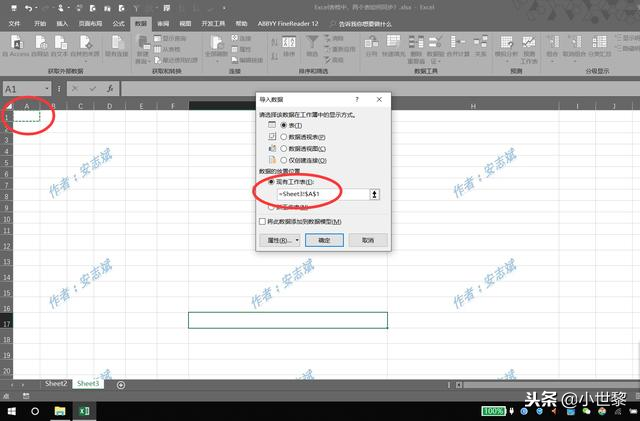Switch to the Sheet2 worksheet tab

[x=56, y=383]
